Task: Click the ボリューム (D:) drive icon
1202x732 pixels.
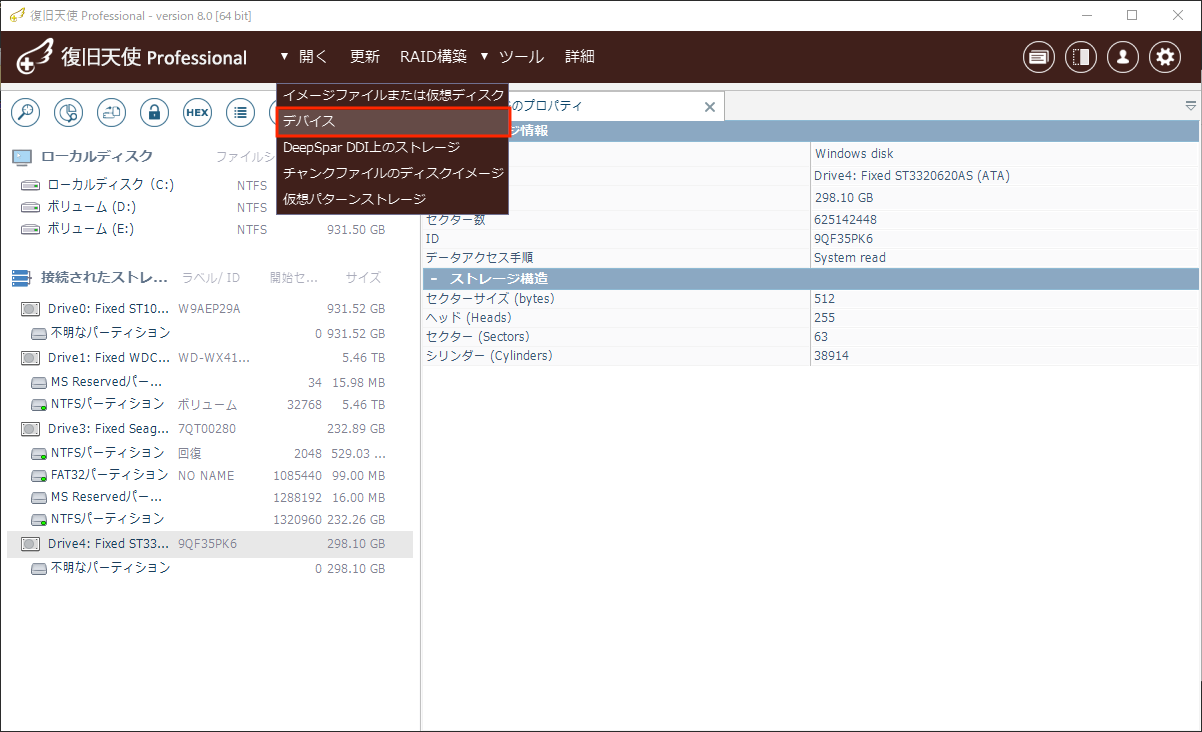Action: coord(30,207)
